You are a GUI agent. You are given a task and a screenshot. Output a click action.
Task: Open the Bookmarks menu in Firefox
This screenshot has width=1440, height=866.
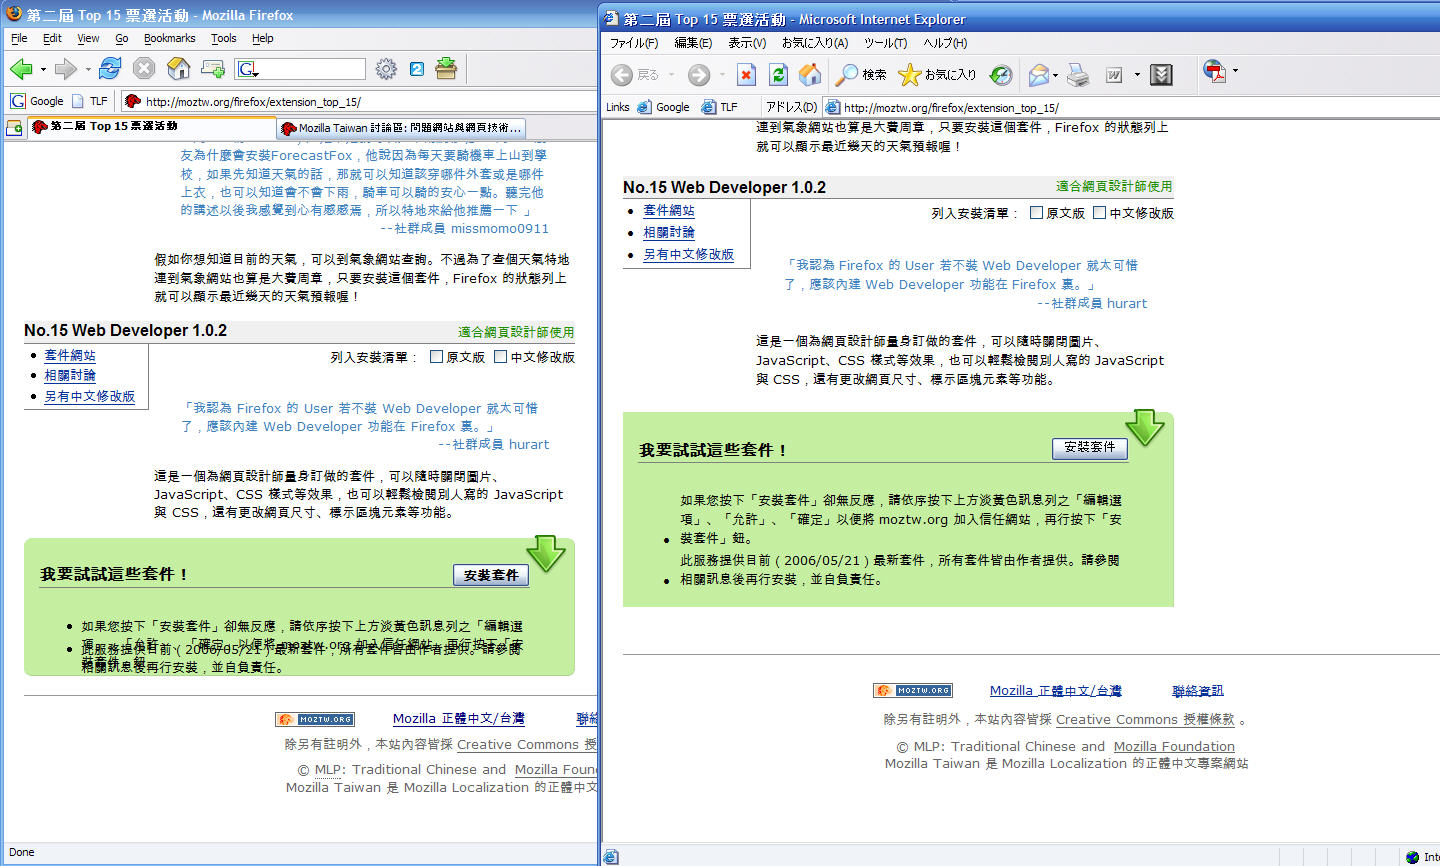169,38
